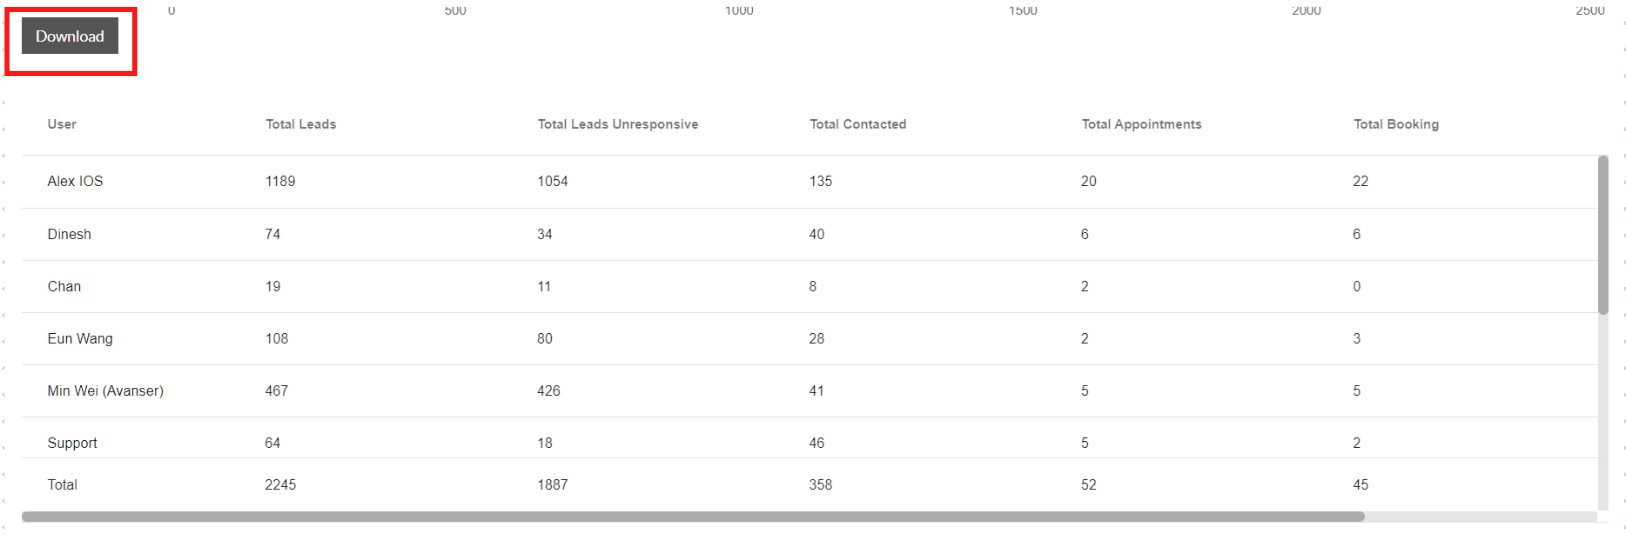
Task: Click the Total summary row label
Action: click(62, 485)
